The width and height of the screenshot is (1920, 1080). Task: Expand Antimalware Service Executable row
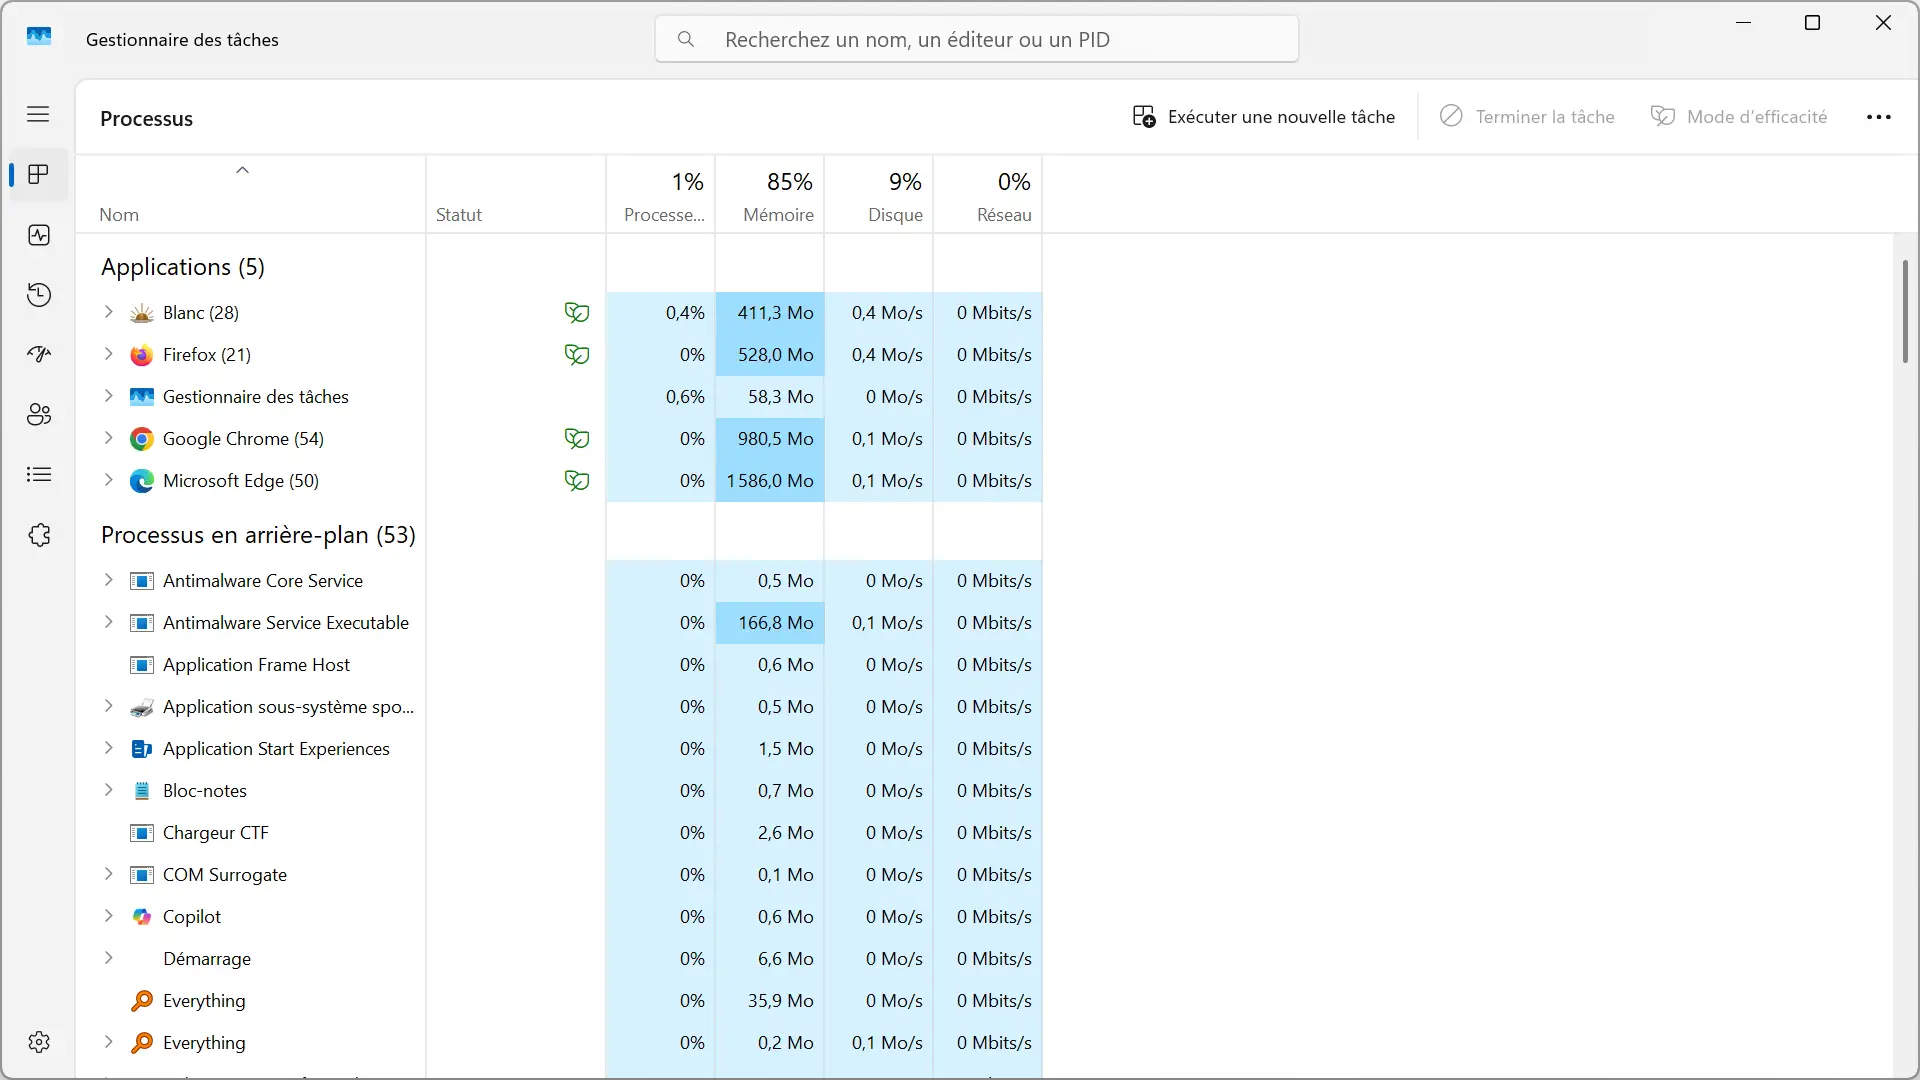click(x=108, y=622)
